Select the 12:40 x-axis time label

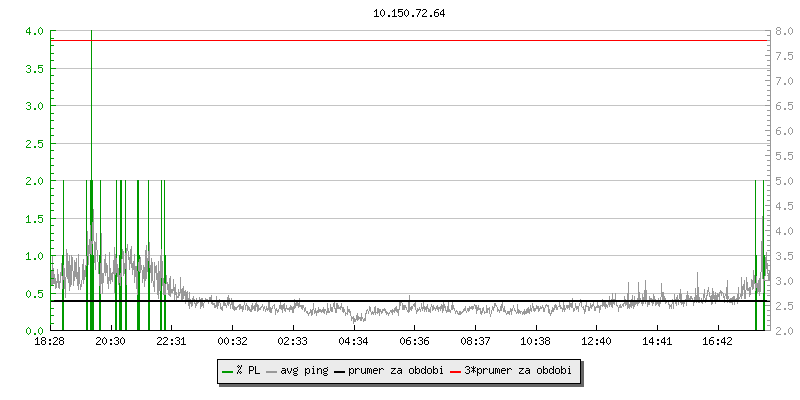[596, 342]
